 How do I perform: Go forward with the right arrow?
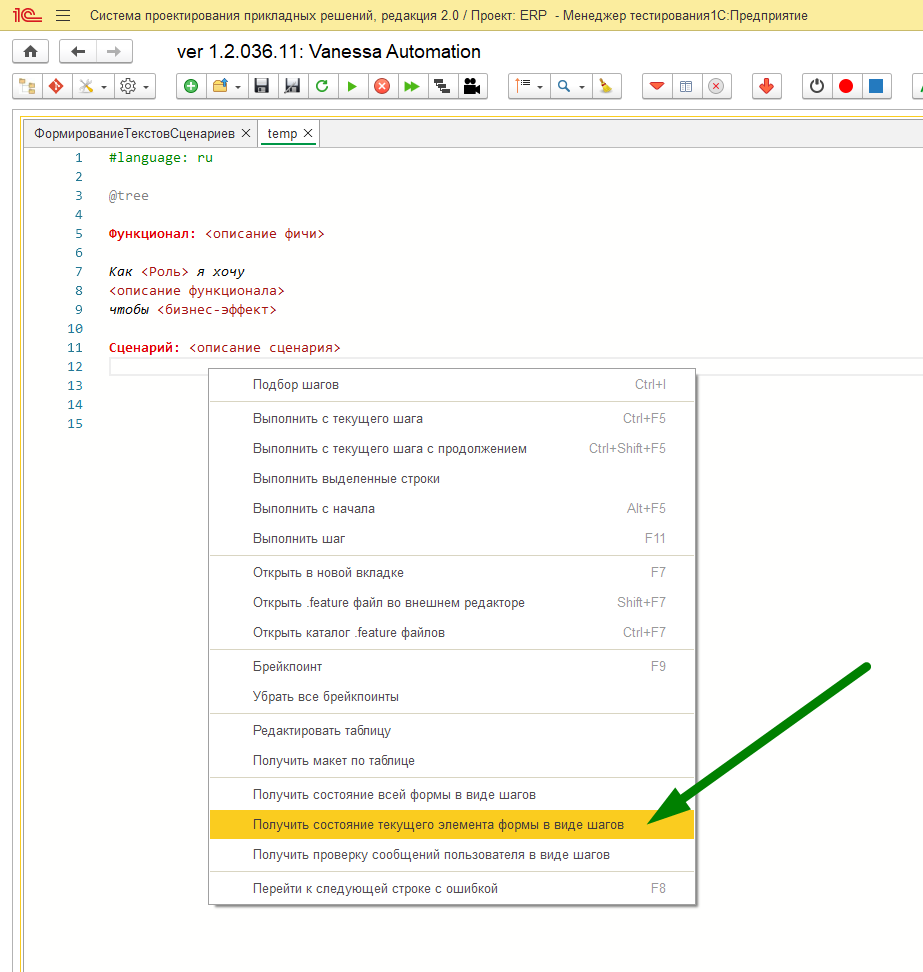click(x=114, y=51)
